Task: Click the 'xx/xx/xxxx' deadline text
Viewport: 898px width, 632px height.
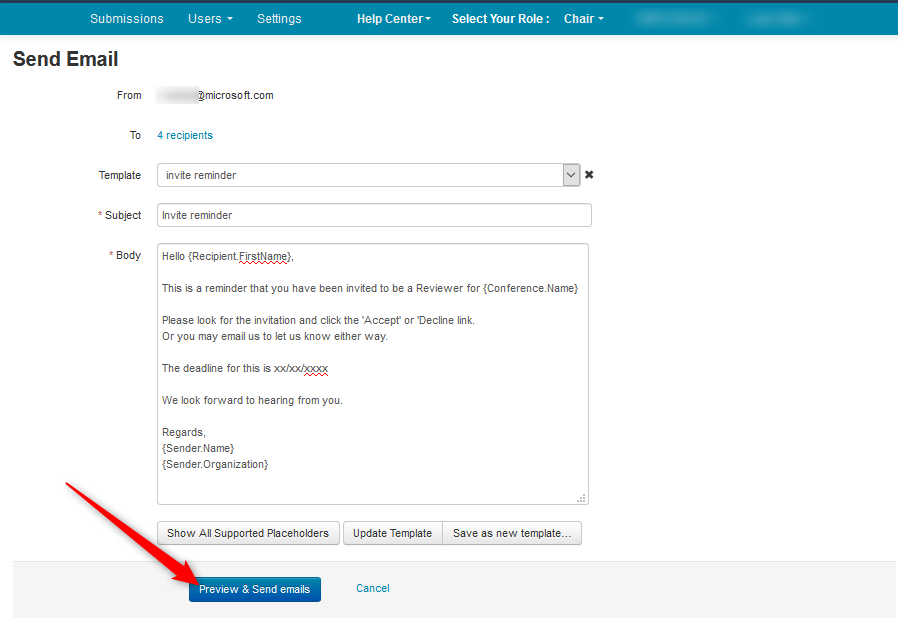Action: coord(301,369)
